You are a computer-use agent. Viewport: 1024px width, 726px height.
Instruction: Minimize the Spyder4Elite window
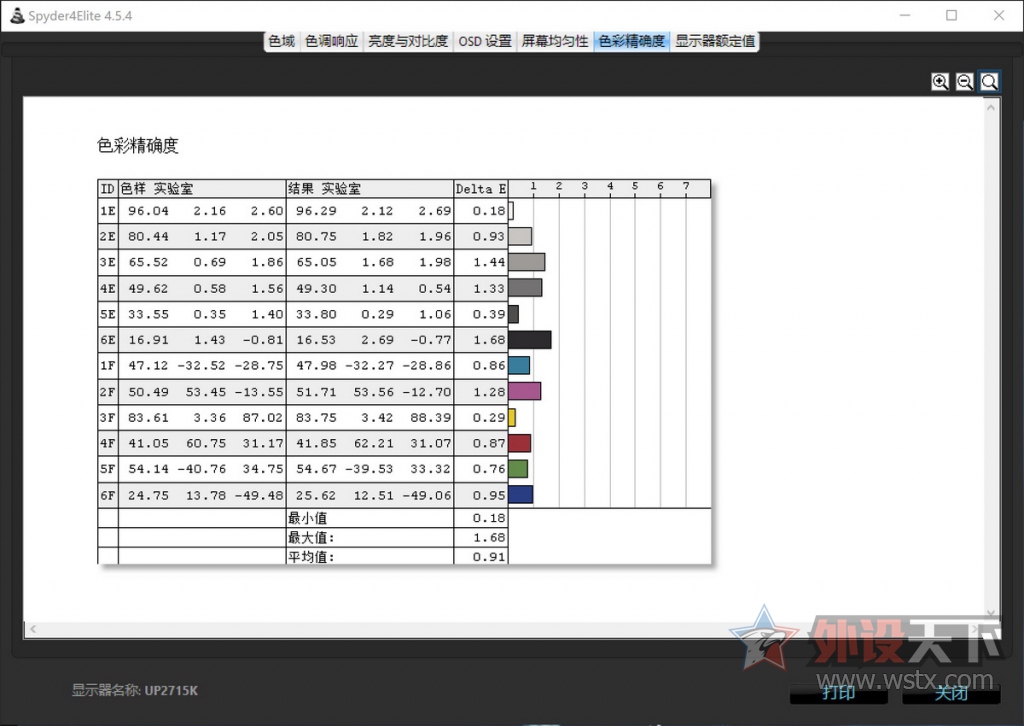pos(904,15)
